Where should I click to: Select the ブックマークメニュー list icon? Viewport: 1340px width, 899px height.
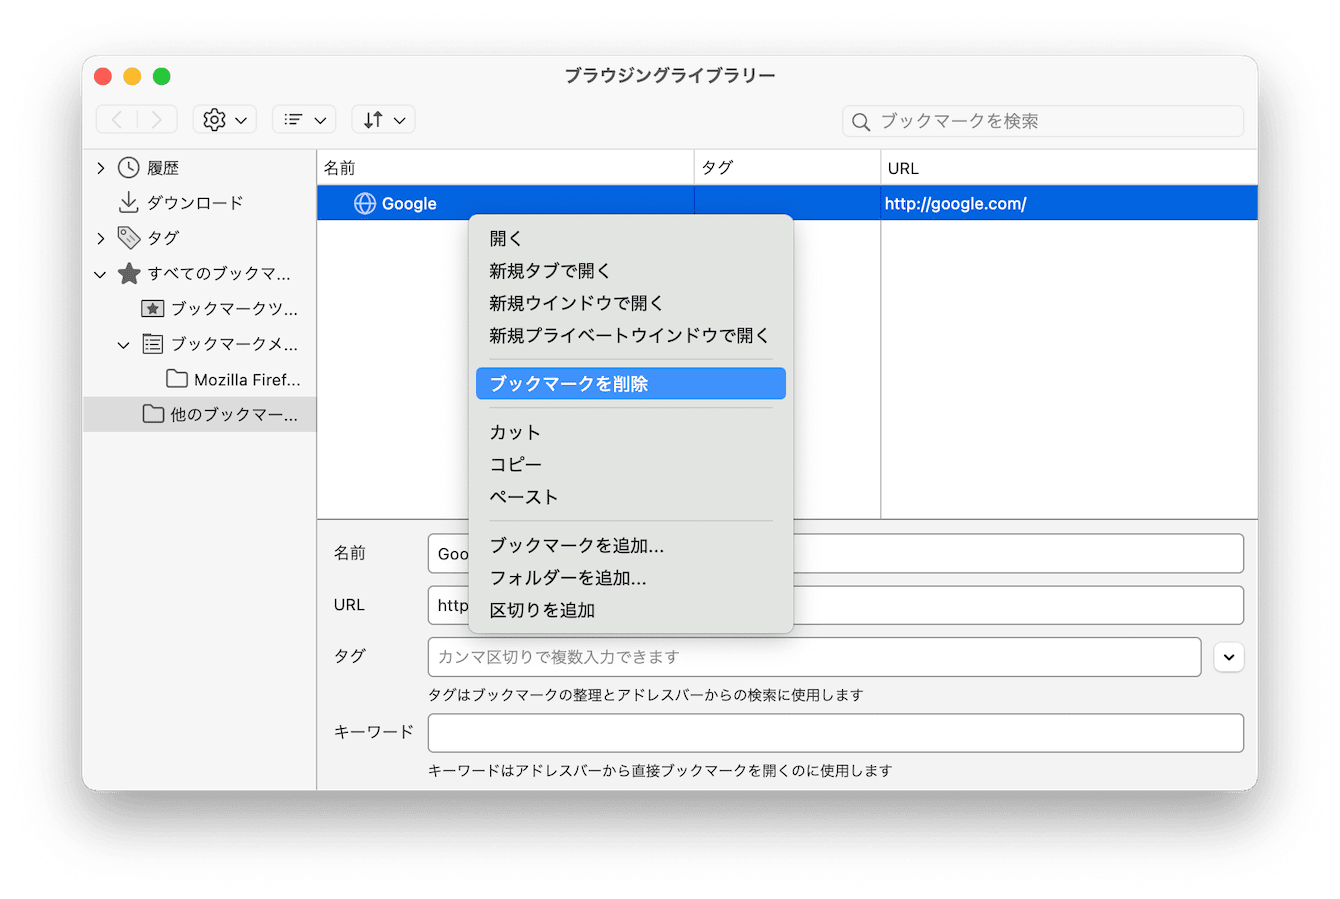pyautogui.click(x=153, y=344)
